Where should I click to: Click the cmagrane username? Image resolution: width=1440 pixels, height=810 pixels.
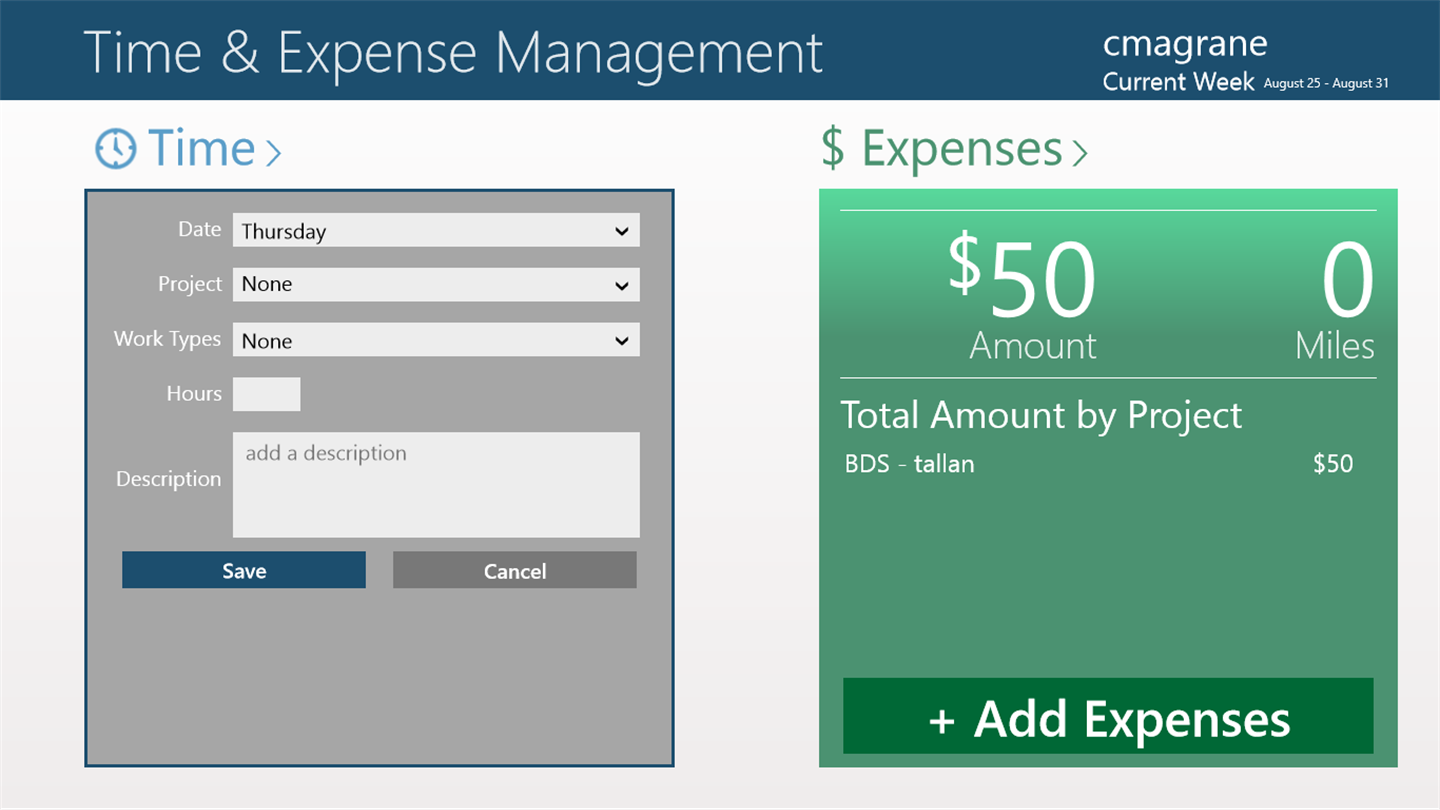(1184, 43)
